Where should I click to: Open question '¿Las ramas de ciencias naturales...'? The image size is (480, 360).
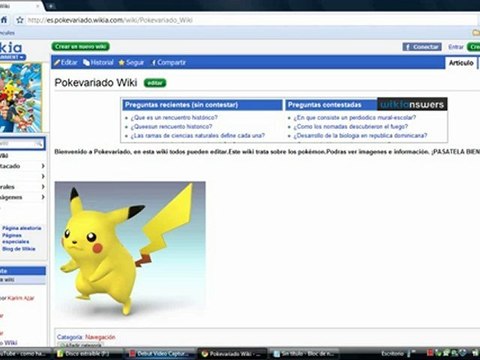point(198,135)
